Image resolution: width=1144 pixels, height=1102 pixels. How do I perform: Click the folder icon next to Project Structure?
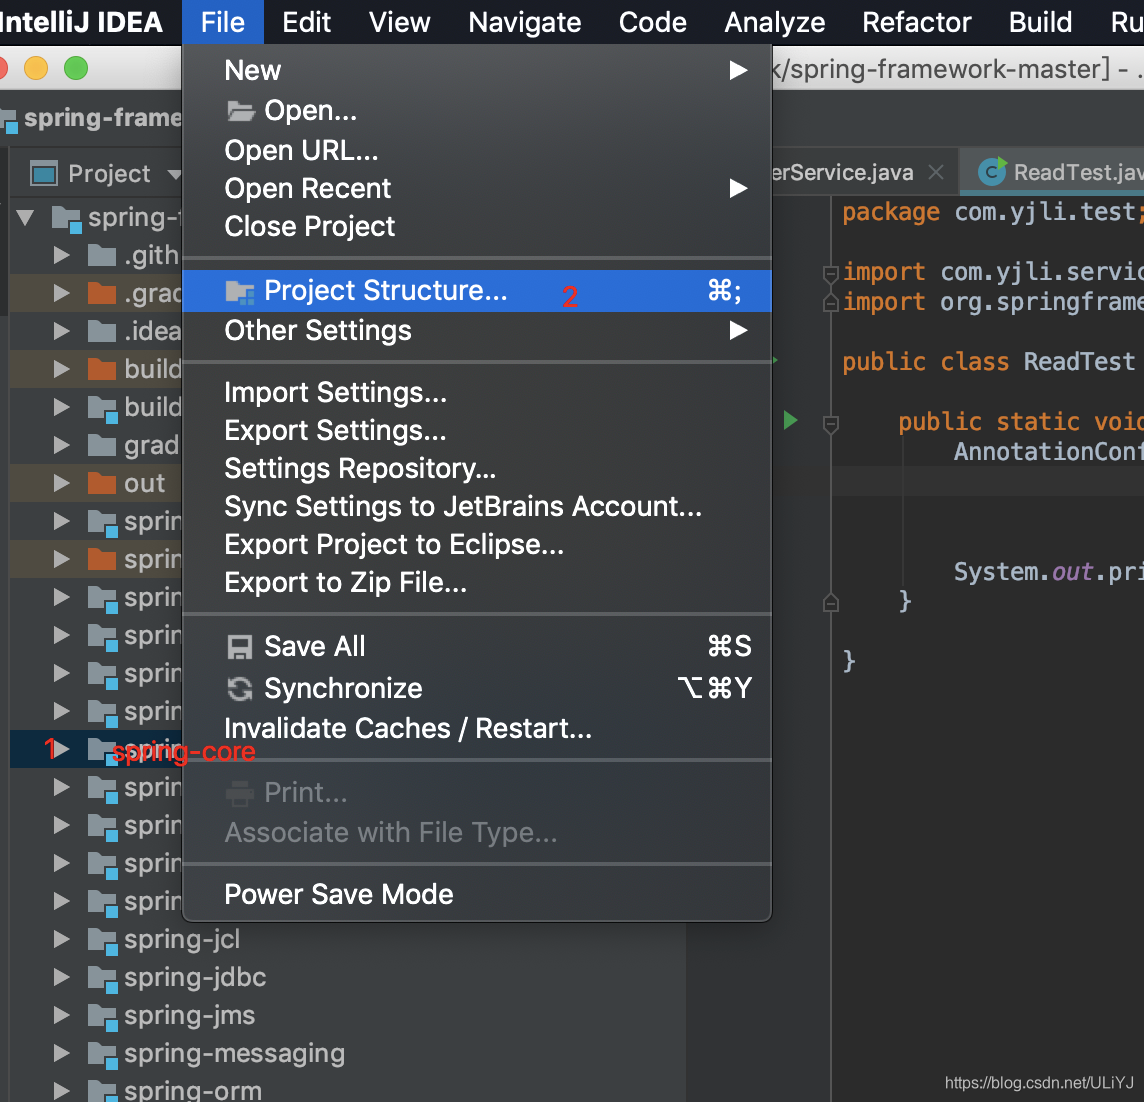(239, 290)
